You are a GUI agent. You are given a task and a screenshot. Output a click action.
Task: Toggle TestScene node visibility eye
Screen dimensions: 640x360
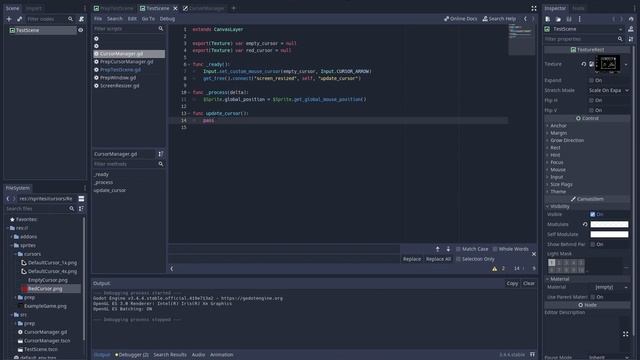(x=80, y=30)
